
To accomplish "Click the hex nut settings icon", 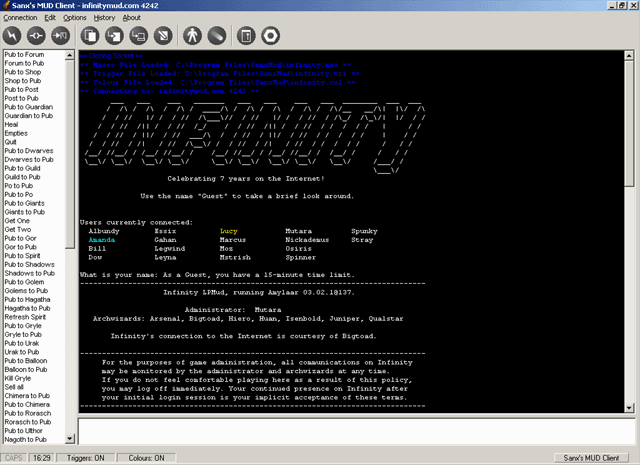I will pos(271,36).
